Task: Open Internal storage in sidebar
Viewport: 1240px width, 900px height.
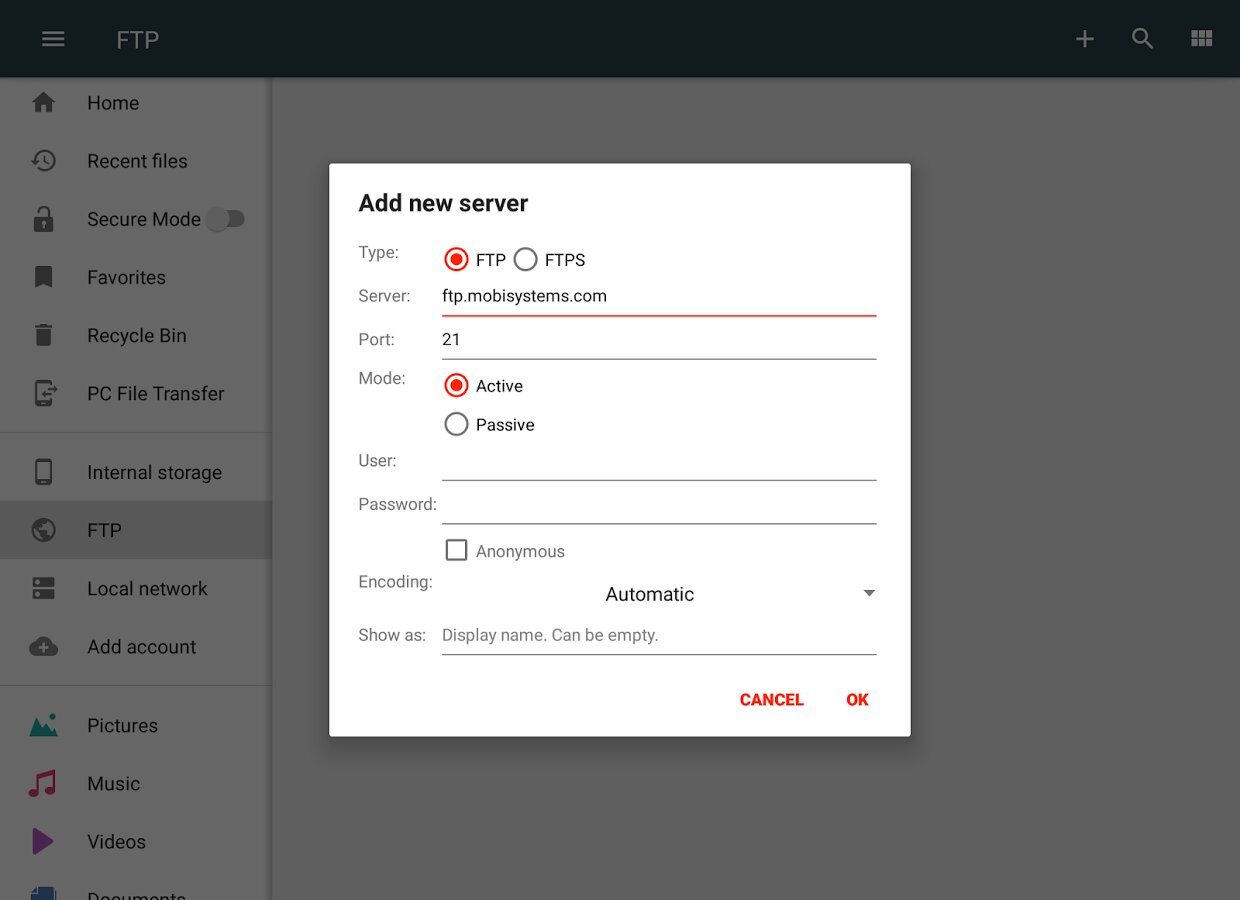Action: coord(154,472)
